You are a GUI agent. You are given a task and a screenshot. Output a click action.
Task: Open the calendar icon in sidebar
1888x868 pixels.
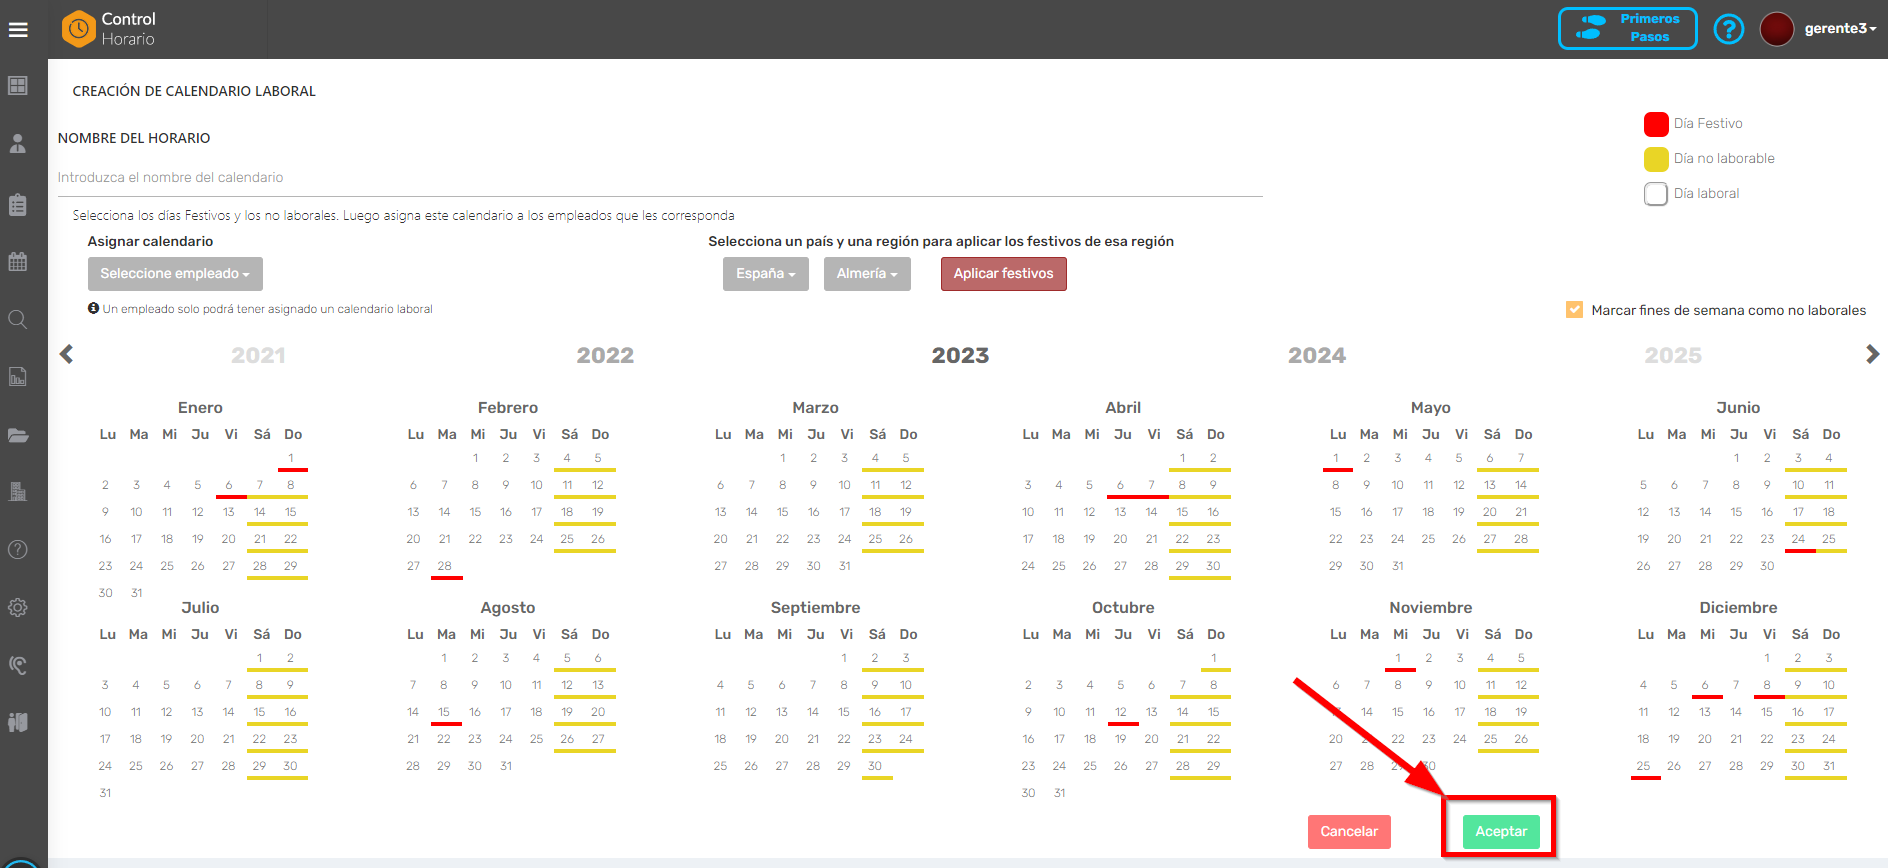tap(18, 262)
